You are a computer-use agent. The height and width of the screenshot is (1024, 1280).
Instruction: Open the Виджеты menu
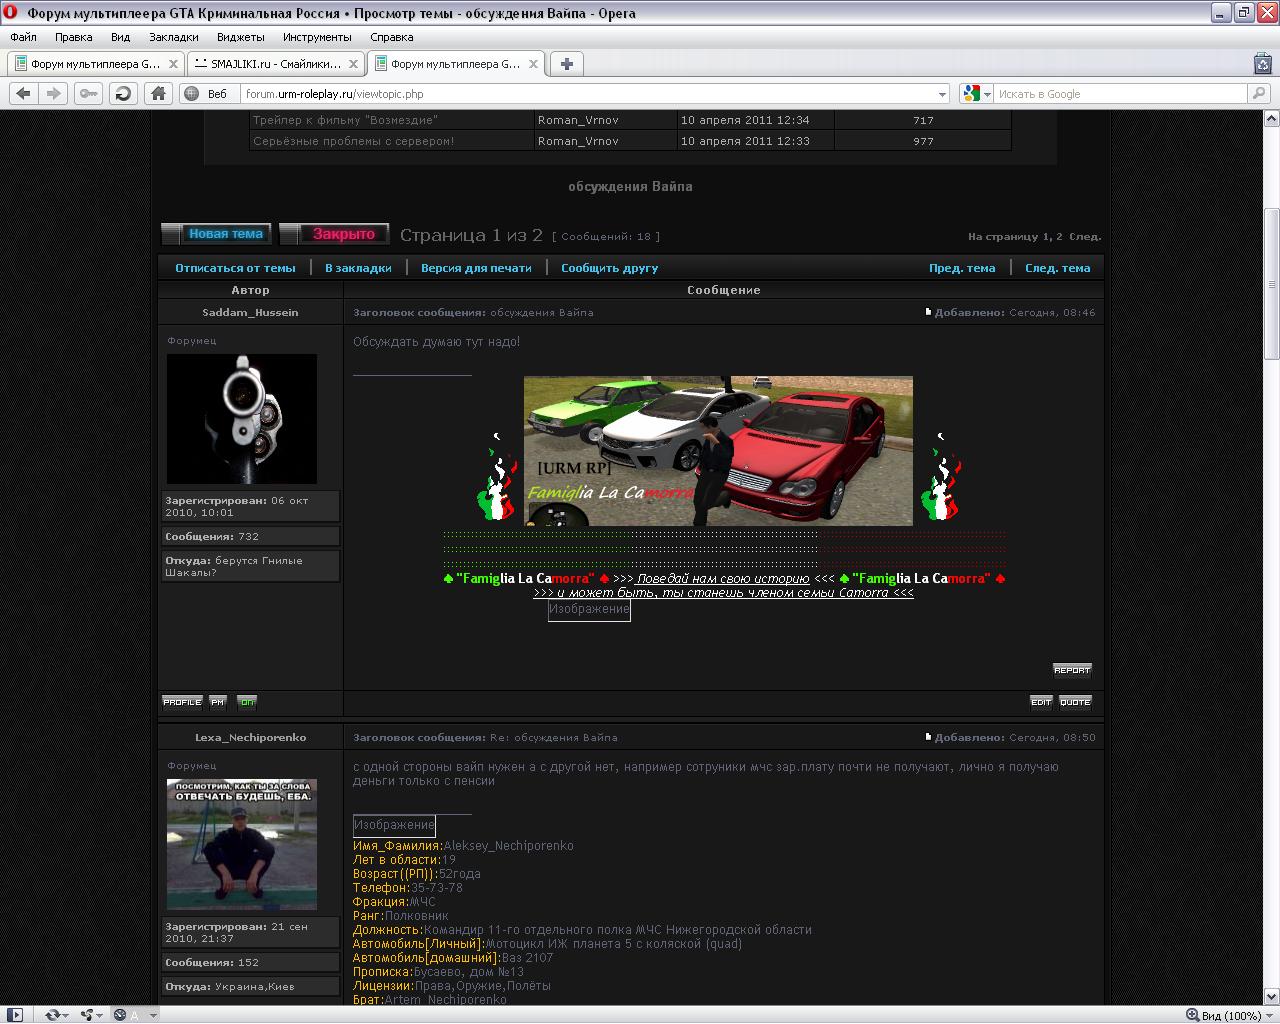tap(240, 37)
